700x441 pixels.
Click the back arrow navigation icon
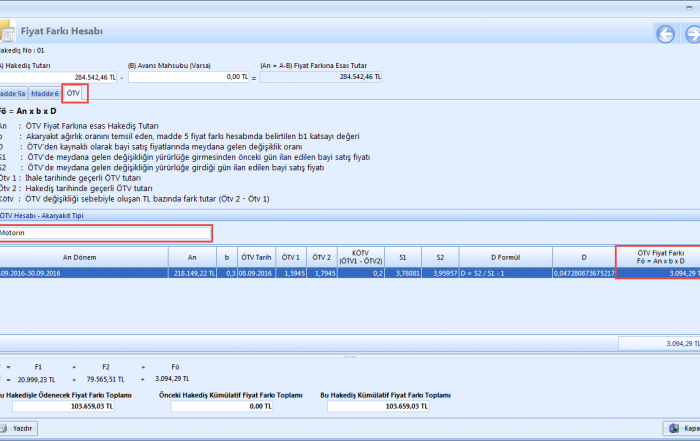[x=665, y=34]
